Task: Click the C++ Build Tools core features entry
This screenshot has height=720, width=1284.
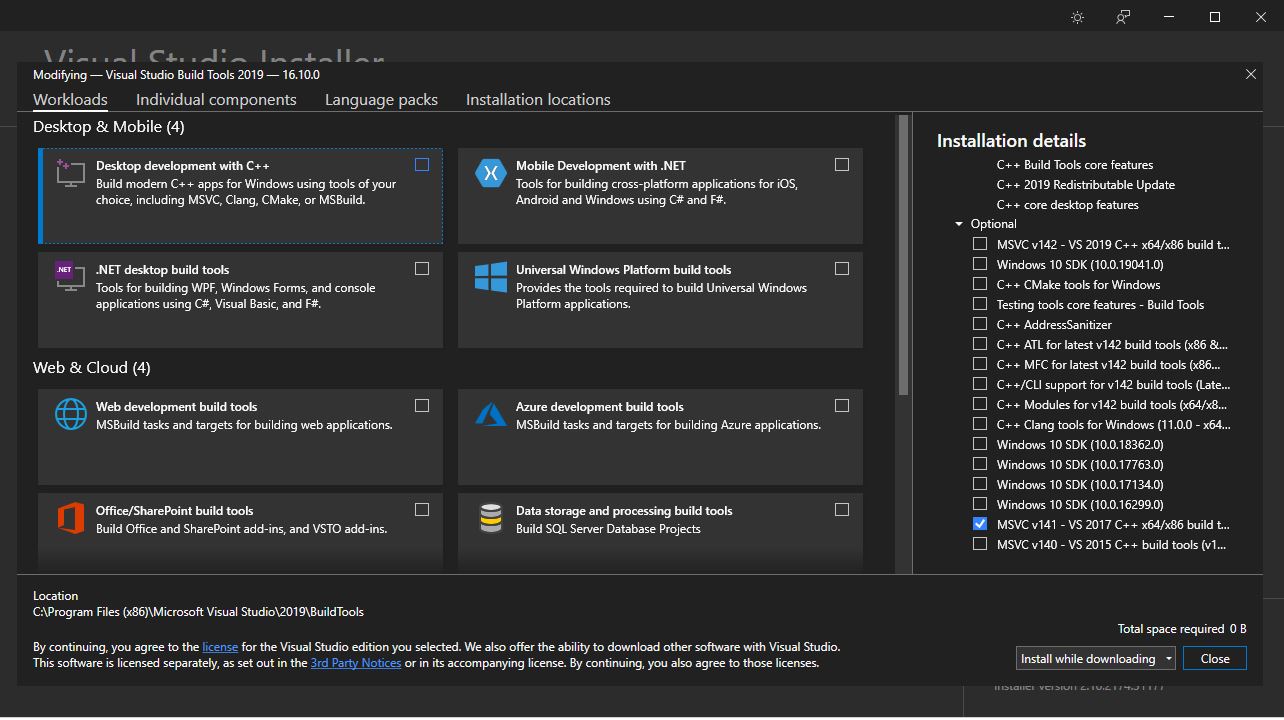Action: click(x=1075, y=165)
